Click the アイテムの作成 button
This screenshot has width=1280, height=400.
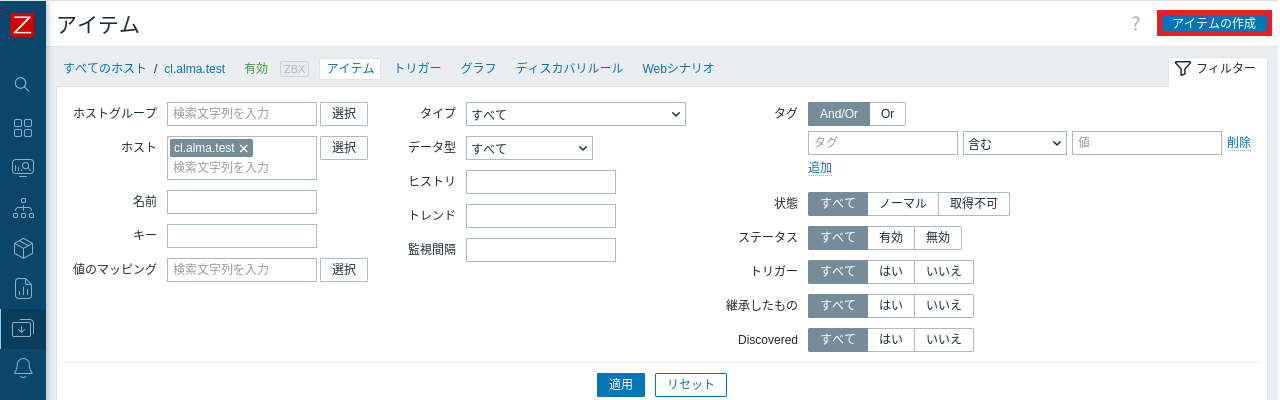tap(1213, 23)
